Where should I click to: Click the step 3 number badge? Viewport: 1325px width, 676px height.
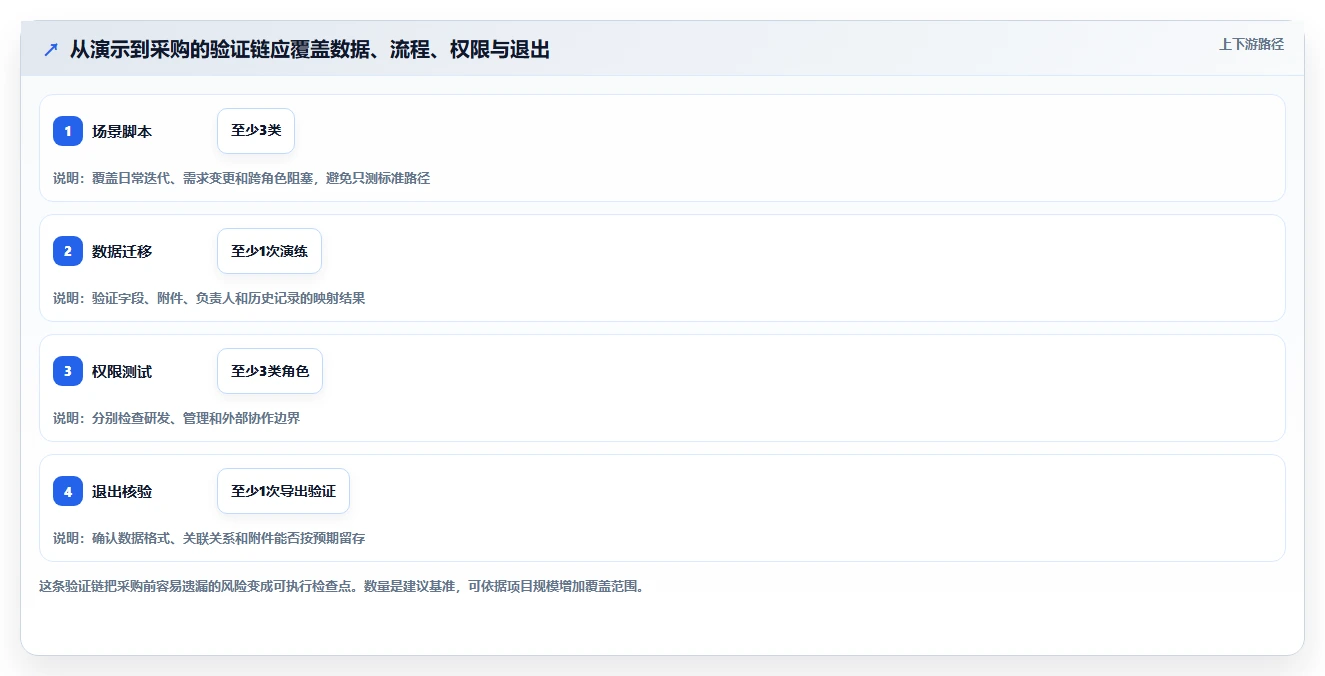pos(68,371)
